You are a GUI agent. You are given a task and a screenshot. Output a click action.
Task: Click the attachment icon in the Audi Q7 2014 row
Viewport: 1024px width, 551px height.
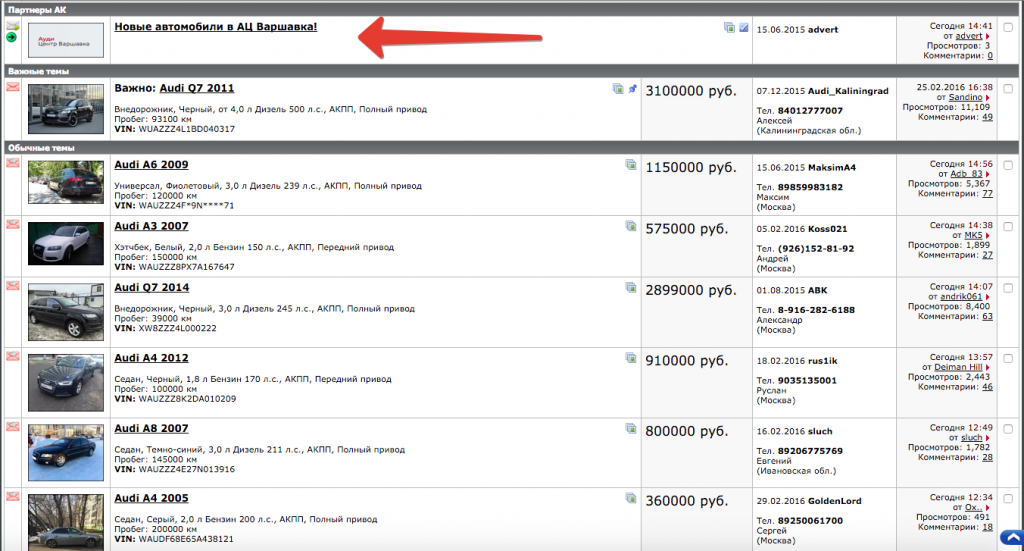click(x=631, y=288)
